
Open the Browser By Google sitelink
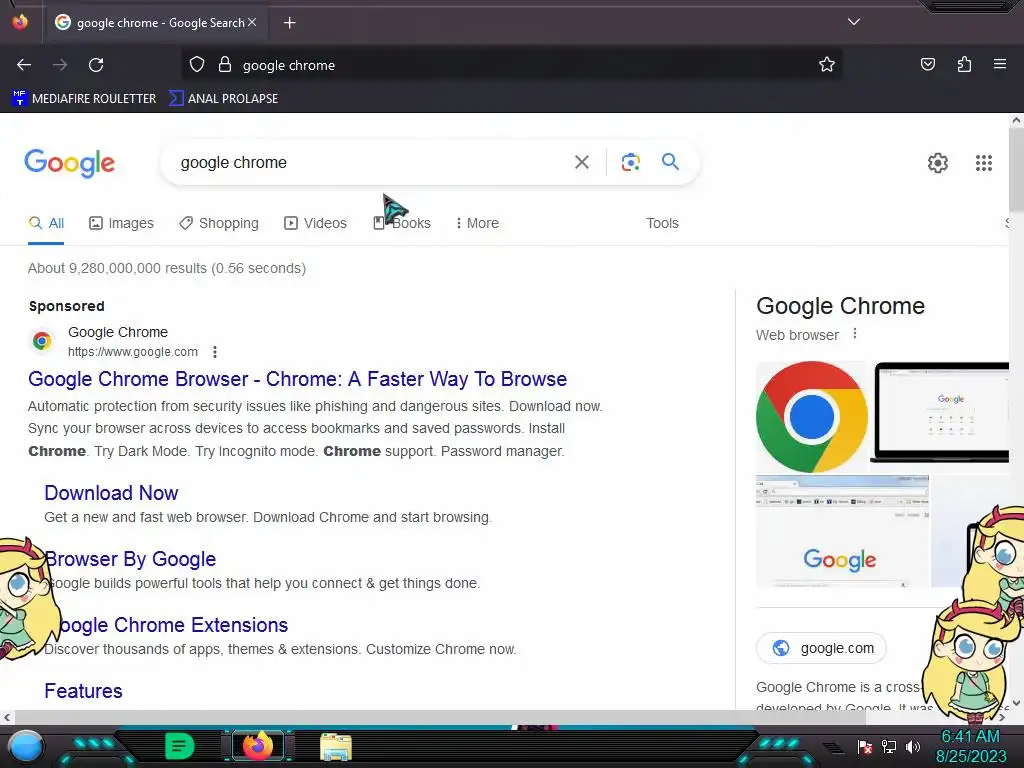pos(130,559)
